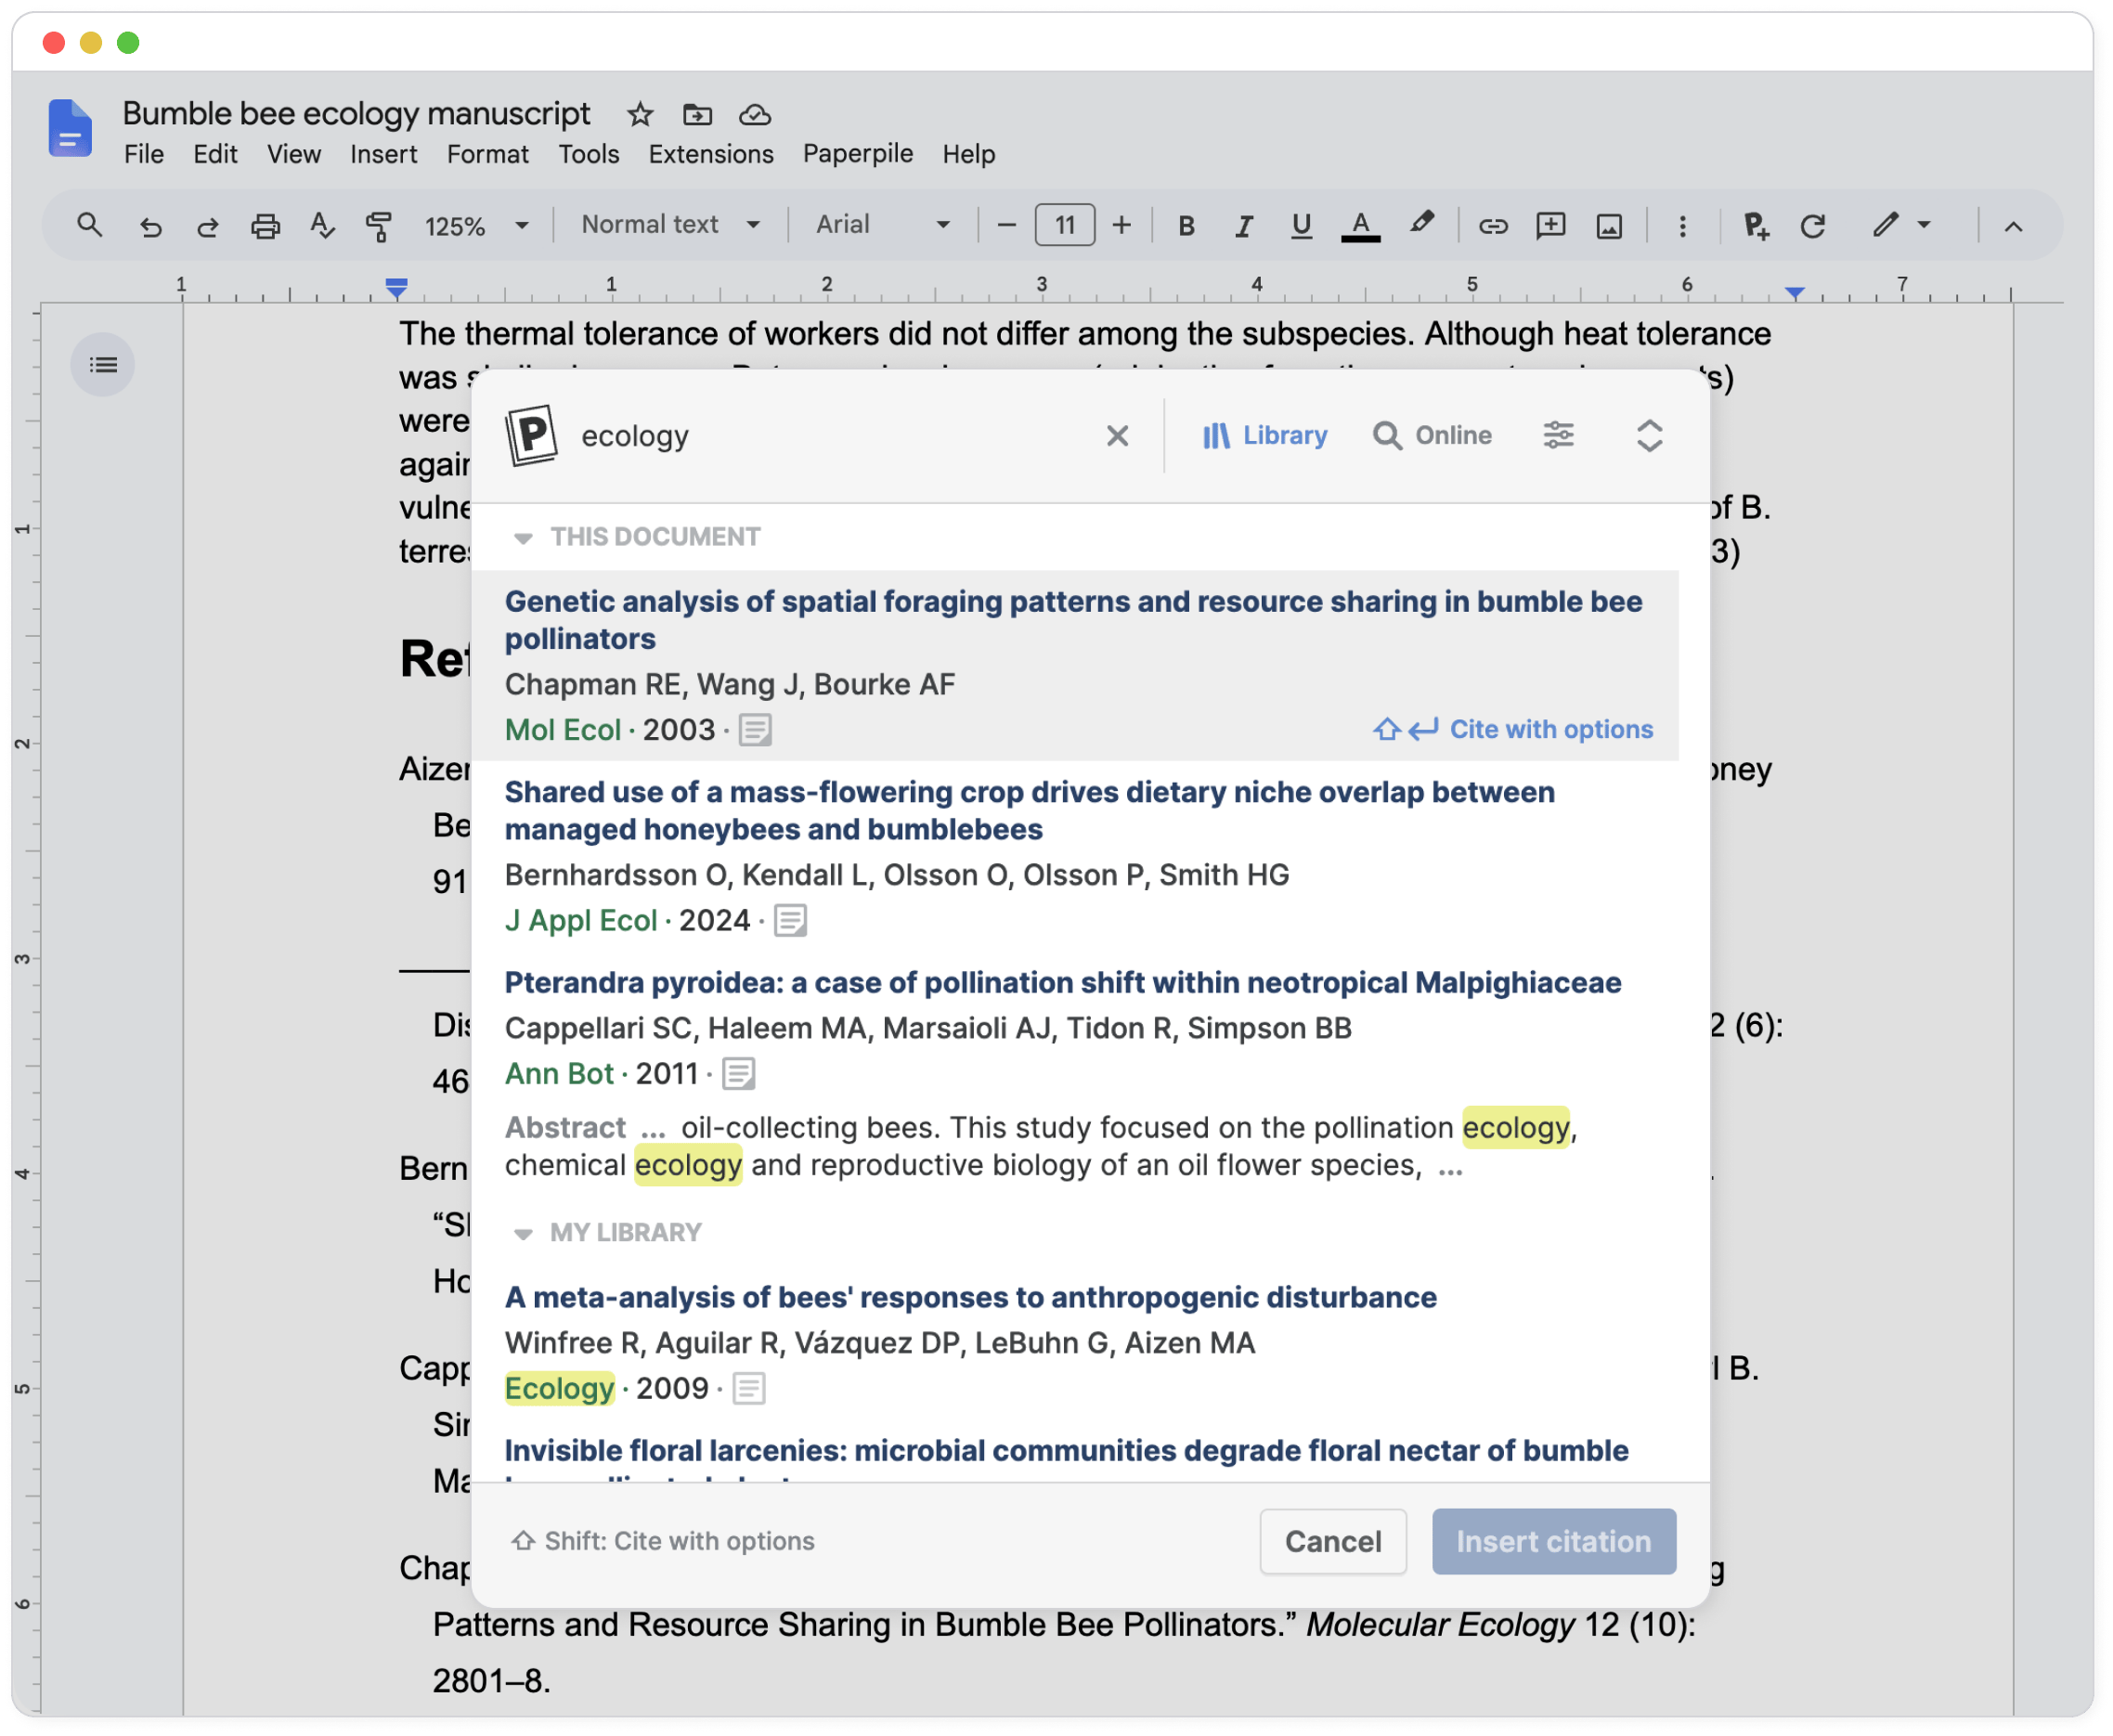Decrease the font size with the minus button
This screenshot has height=1736, width=2113.
pos(1007,226)
